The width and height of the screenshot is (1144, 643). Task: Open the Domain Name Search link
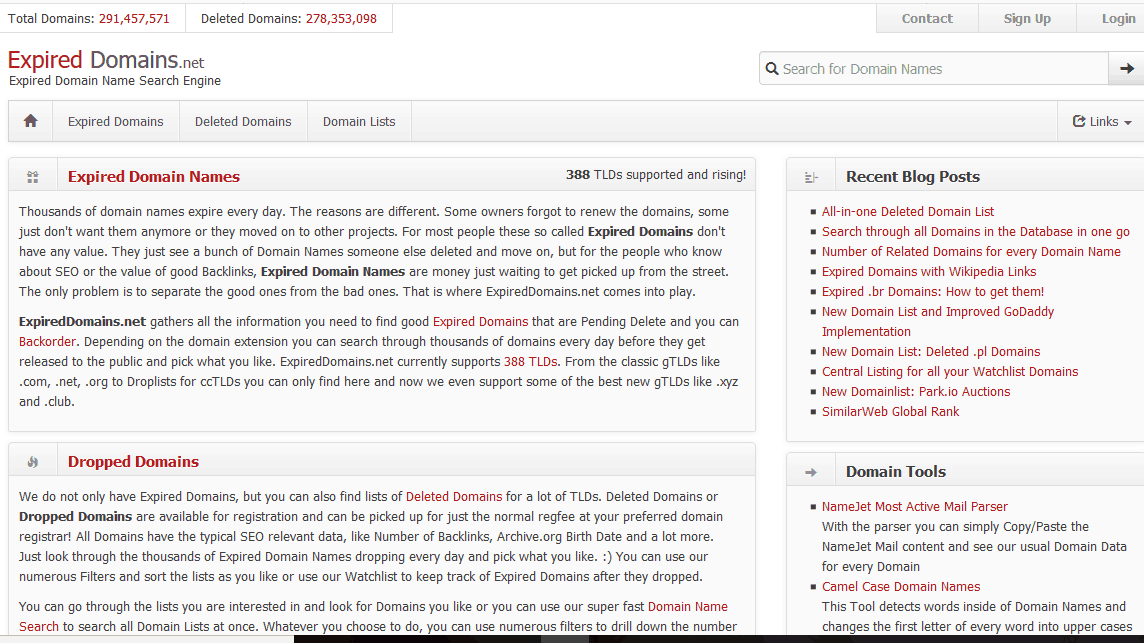[687, 607]
